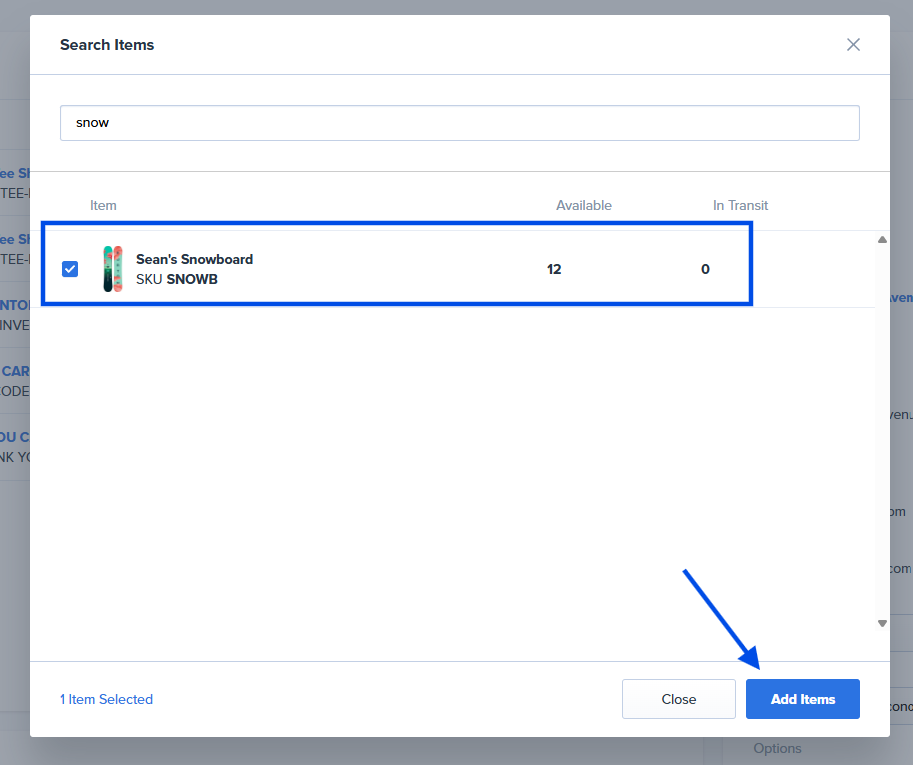The image size is (913, 765).
Task: Click the Item column header
Action: [103, 205]
